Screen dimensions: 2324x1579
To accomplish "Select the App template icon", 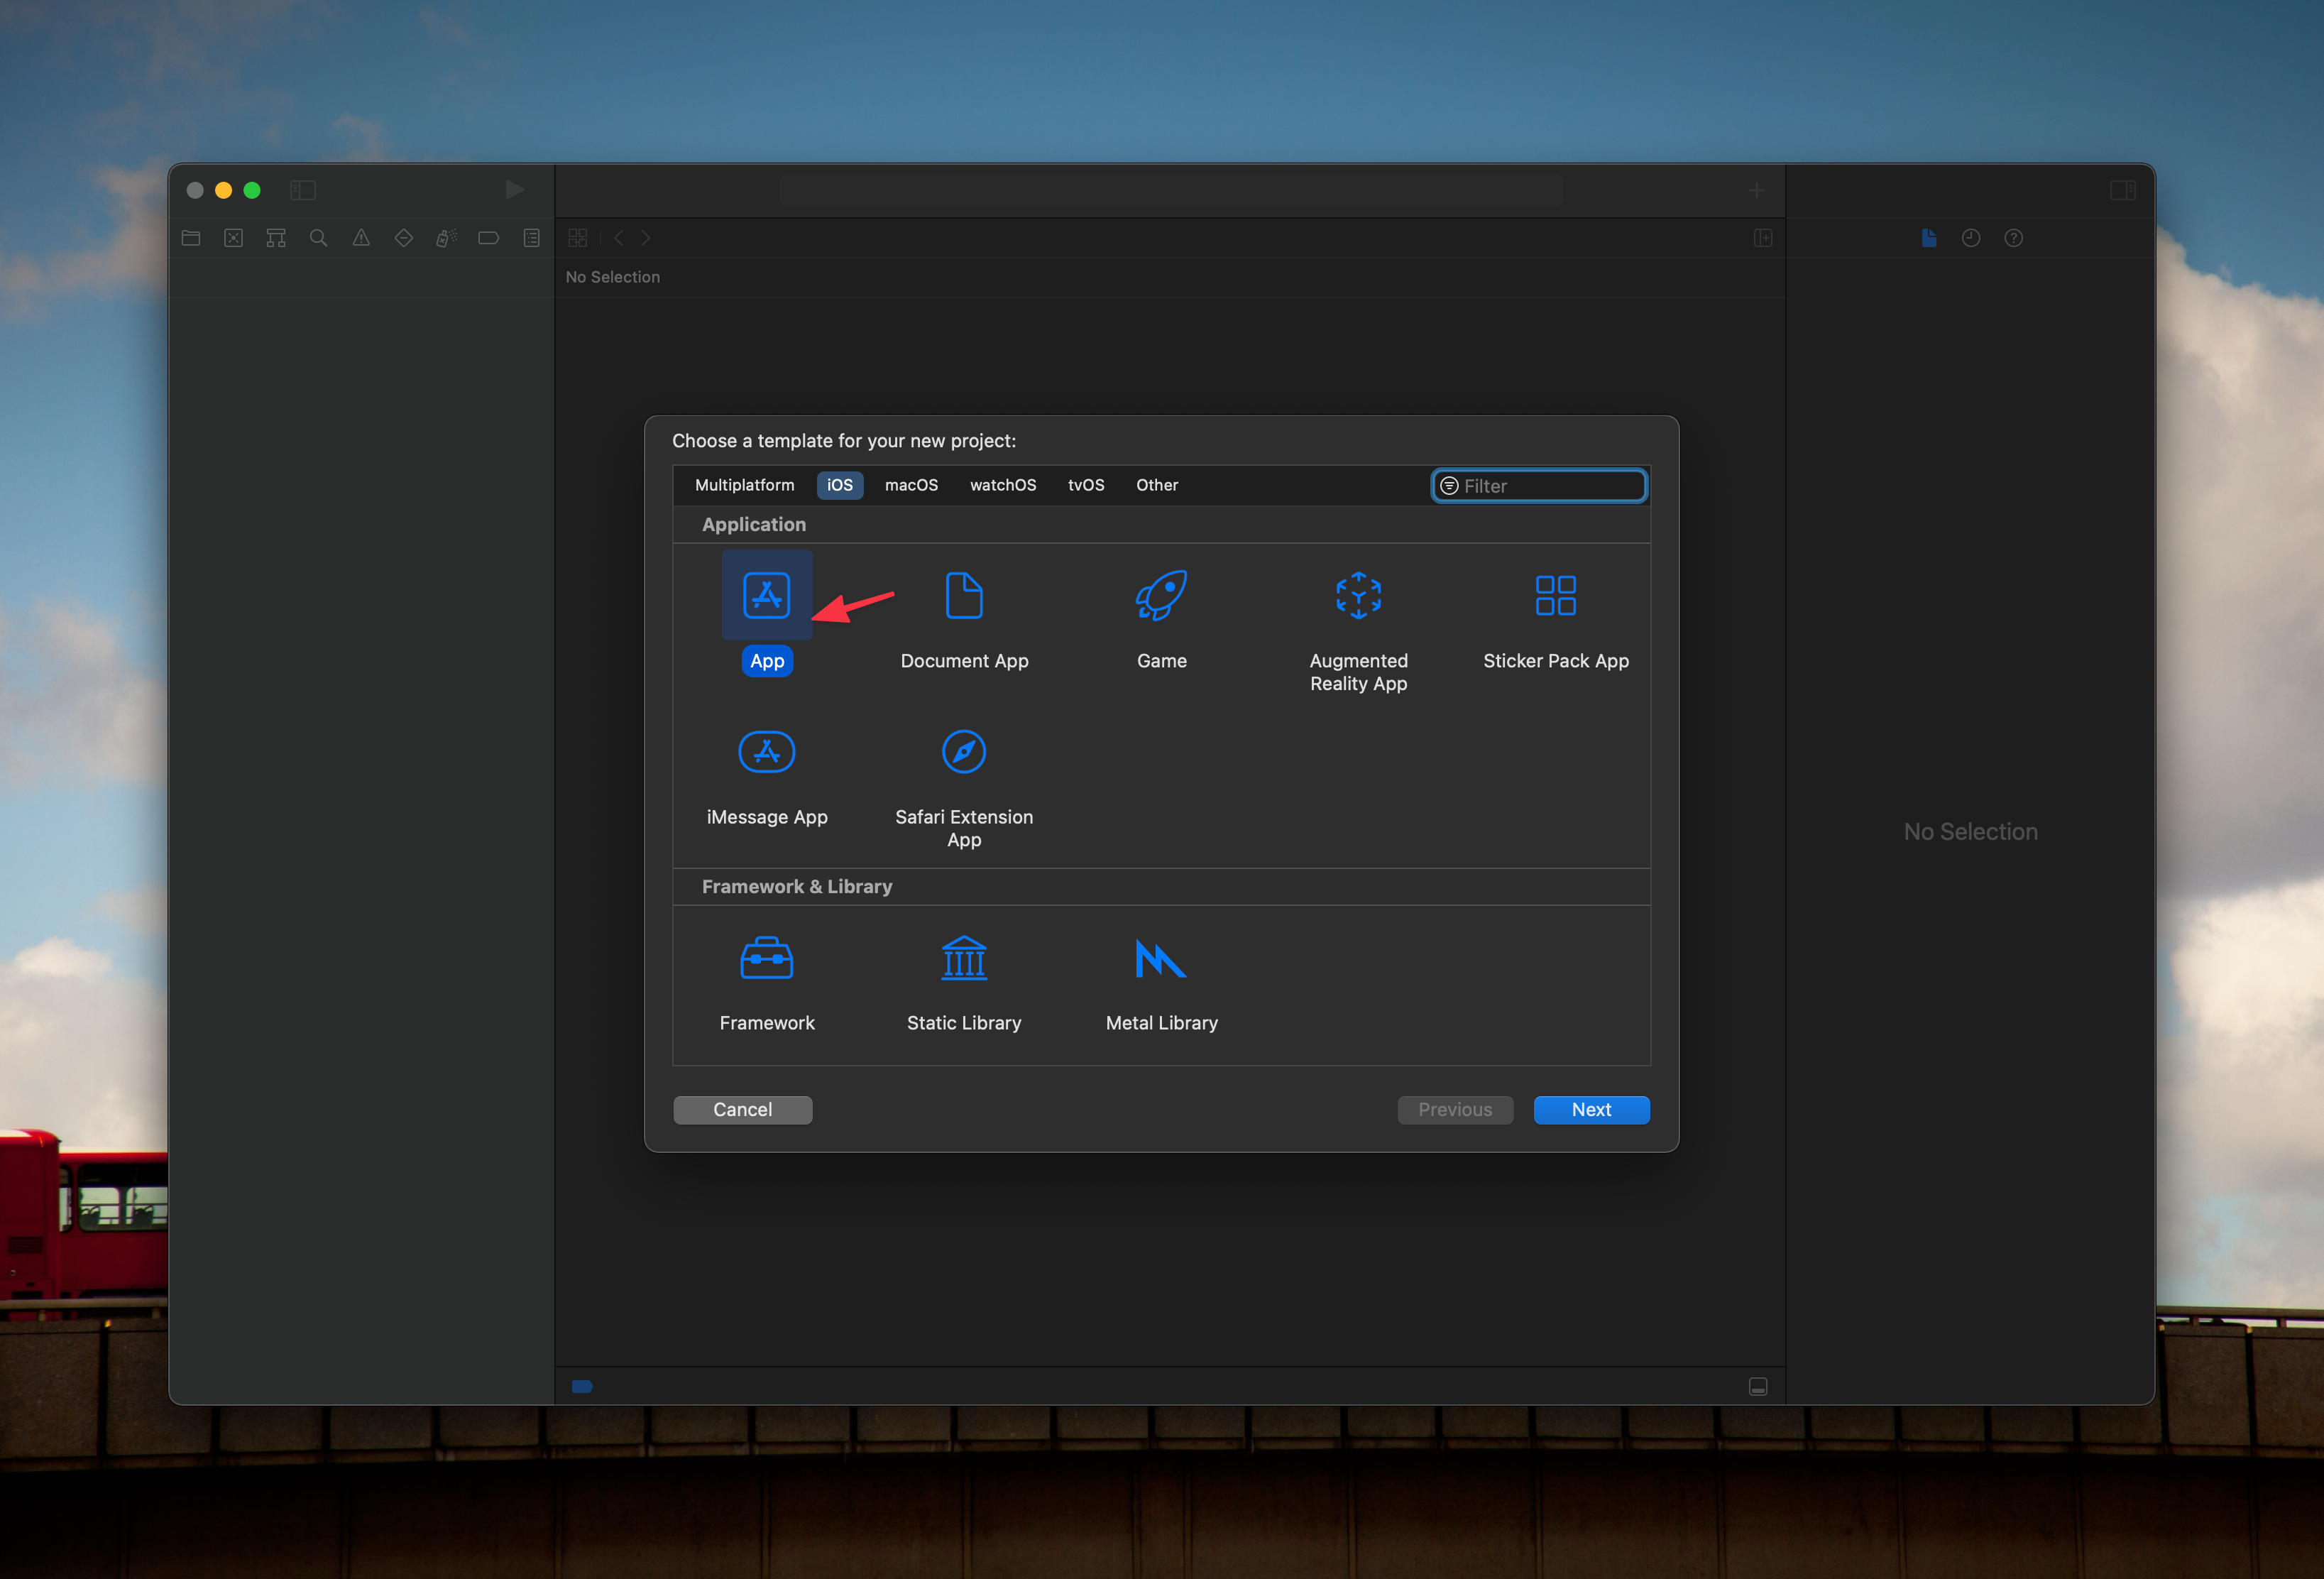I will pos(767,595).
